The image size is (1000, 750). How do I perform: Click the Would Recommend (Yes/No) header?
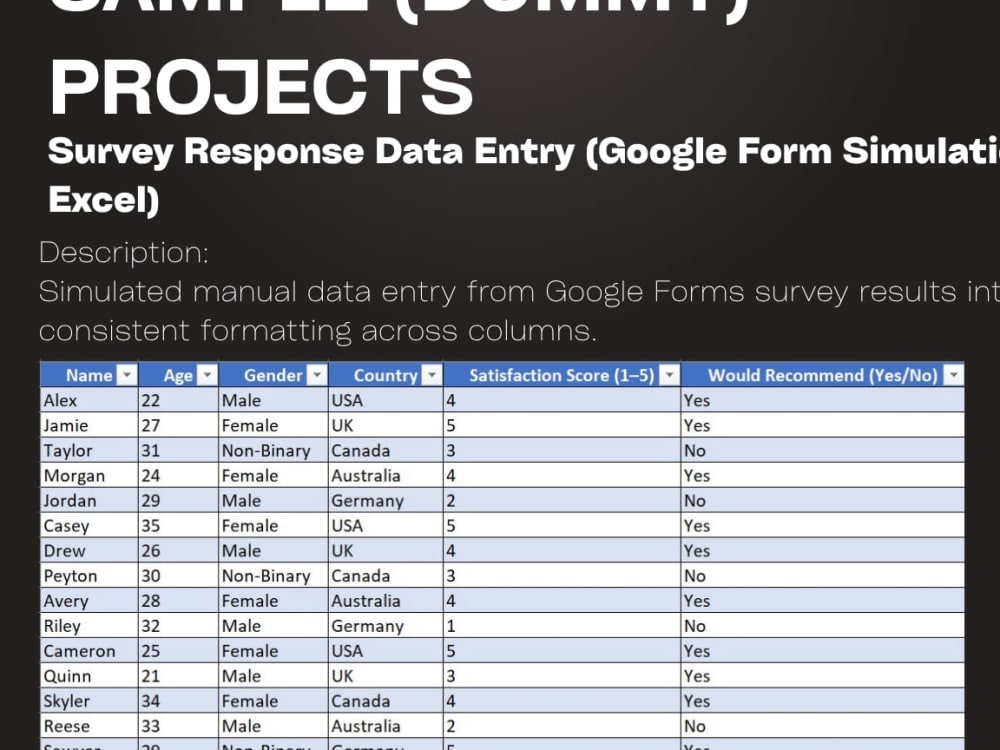[x=822, y=375]
